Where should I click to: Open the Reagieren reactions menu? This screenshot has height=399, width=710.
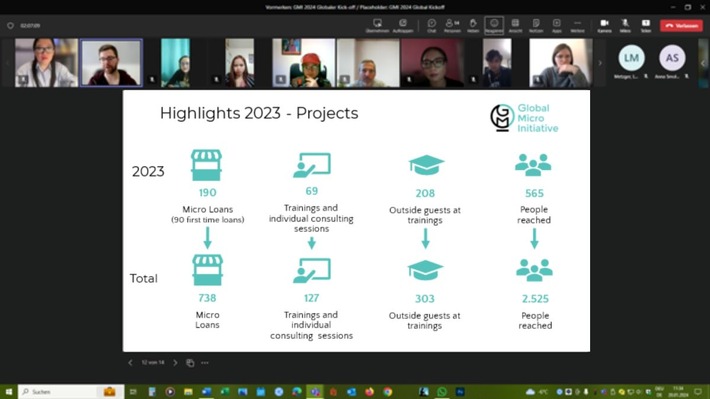[x=494, y=25]
